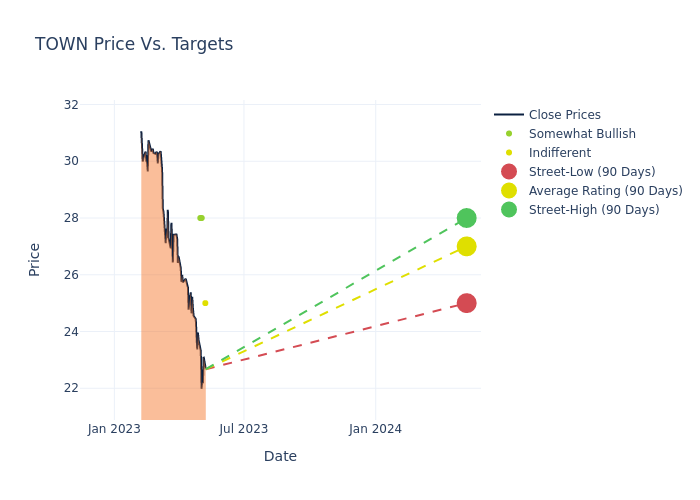
Task: Click the Indifferent dot at price 25
Action: [205, 303]
